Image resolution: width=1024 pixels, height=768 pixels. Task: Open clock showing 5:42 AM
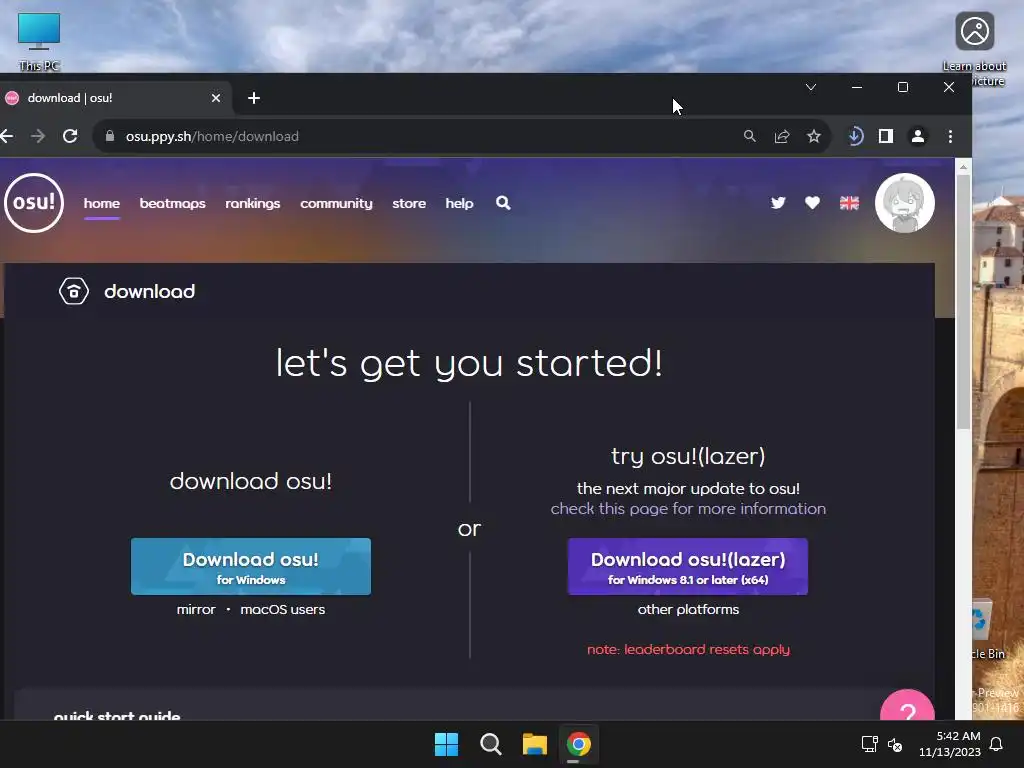(950, 744)
